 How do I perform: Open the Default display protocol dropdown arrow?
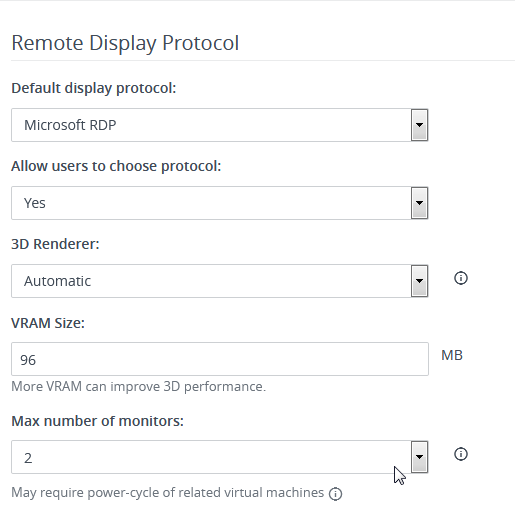point(419,125)
